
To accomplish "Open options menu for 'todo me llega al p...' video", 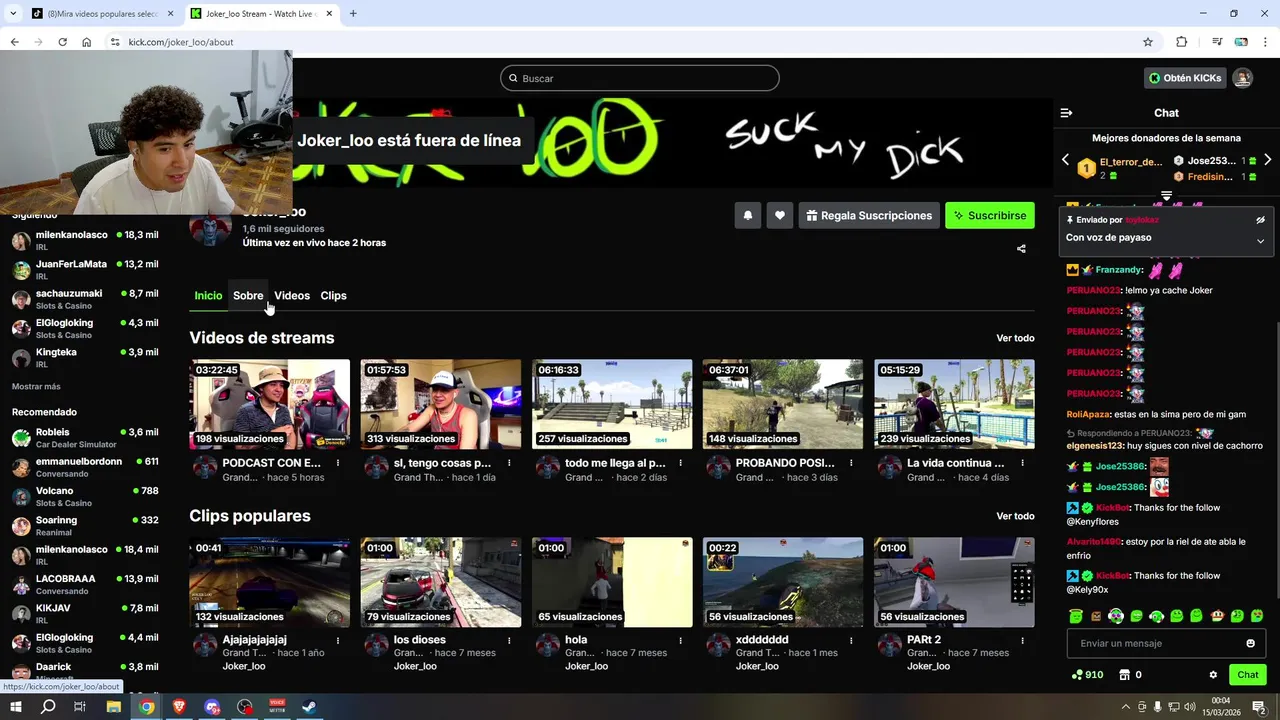I will 680,463.
